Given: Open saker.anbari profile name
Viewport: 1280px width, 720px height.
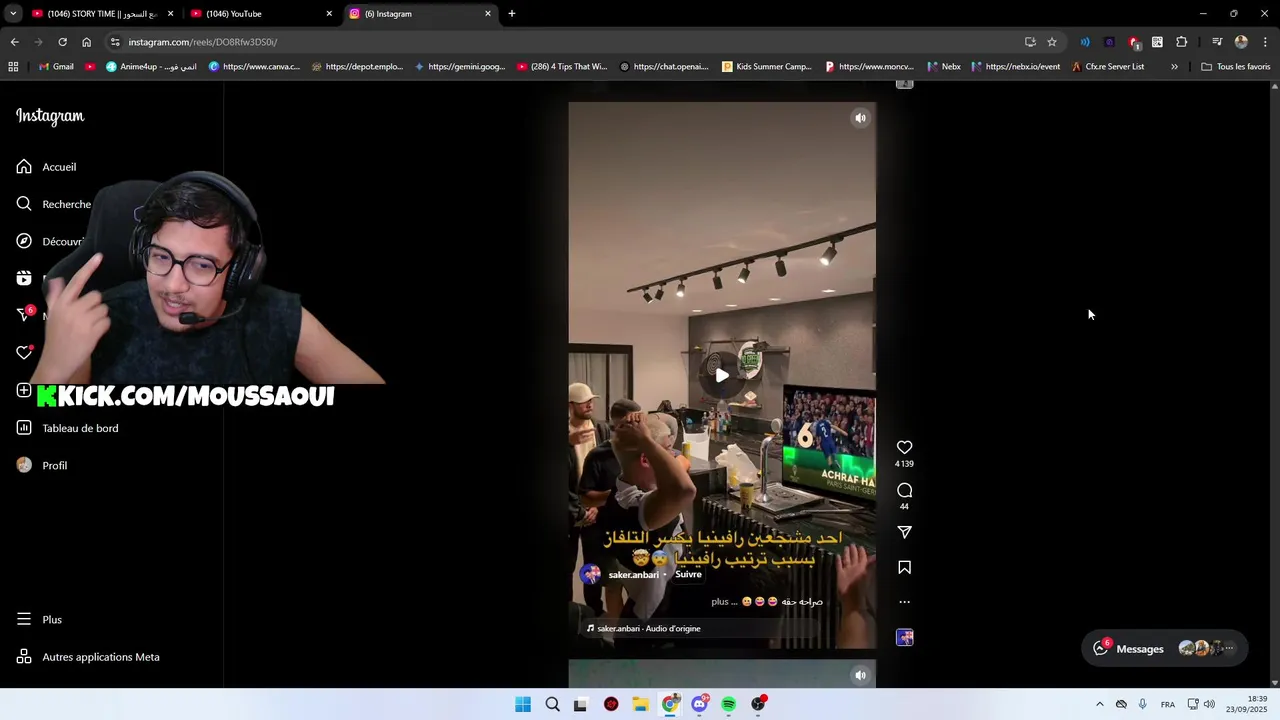Looking at the screenshot, I should [633, 575].
